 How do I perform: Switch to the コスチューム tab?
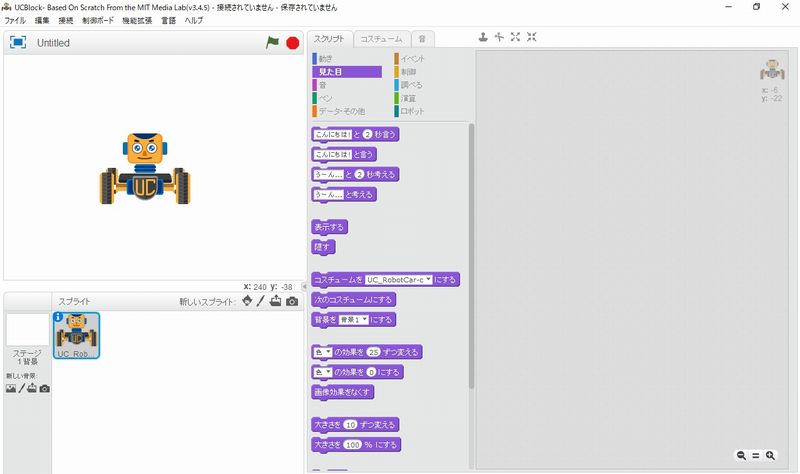(x=381, y=39)
